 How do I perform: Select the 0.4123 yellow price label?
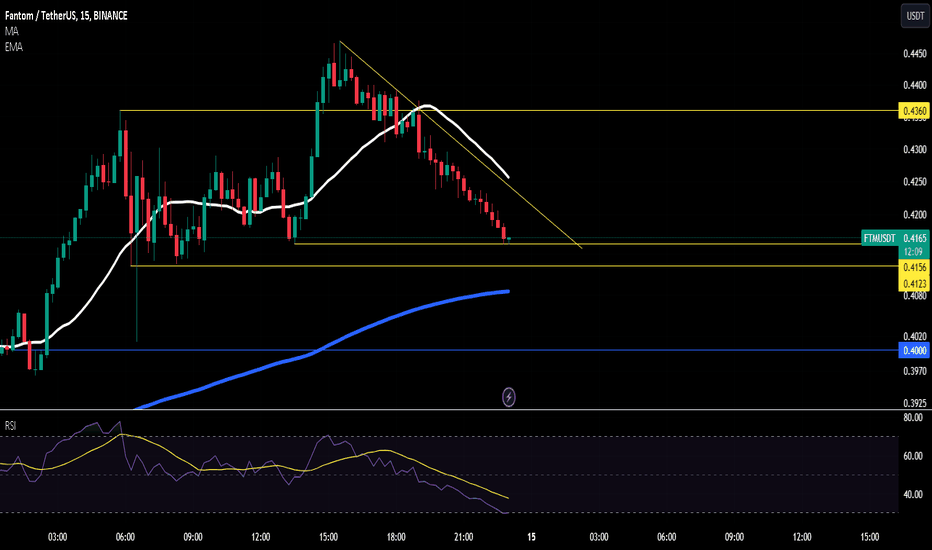(914, 283)
